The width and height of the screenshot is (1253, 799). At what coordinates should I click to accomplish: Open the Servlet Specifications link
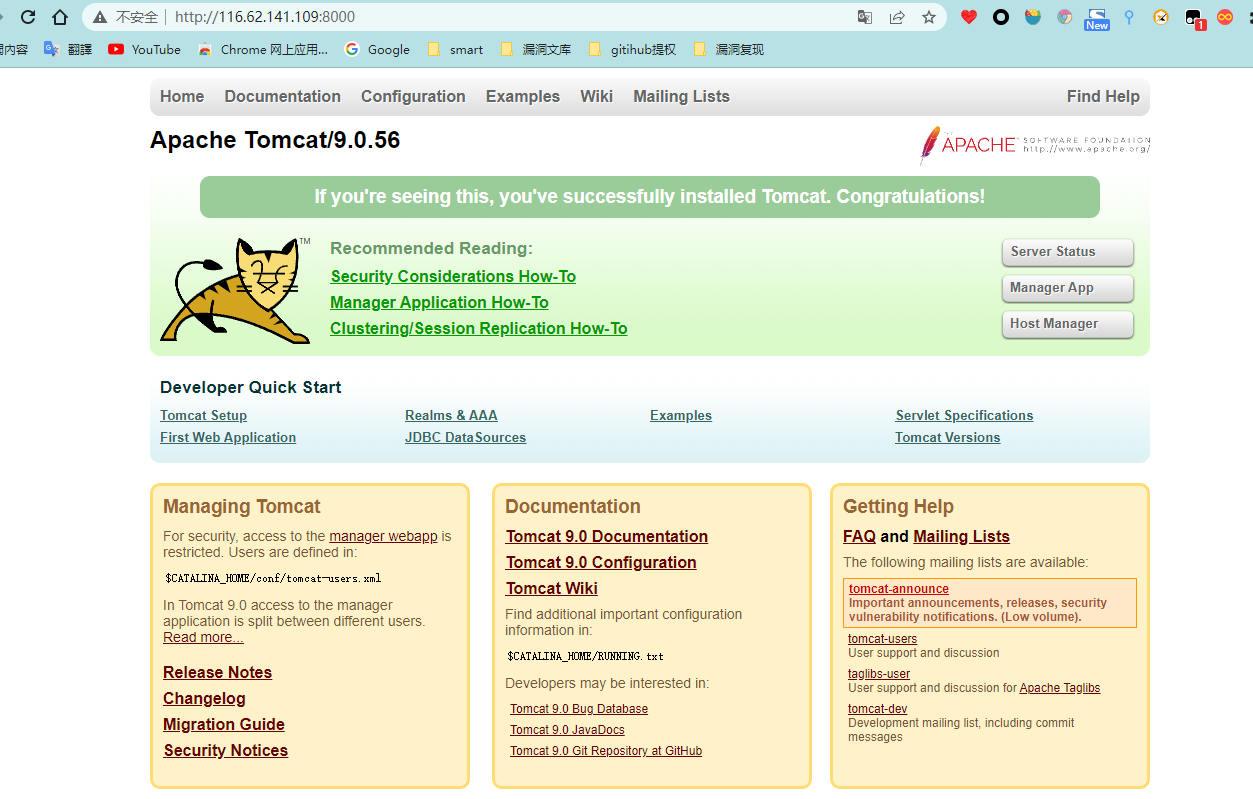coord(964,415)
